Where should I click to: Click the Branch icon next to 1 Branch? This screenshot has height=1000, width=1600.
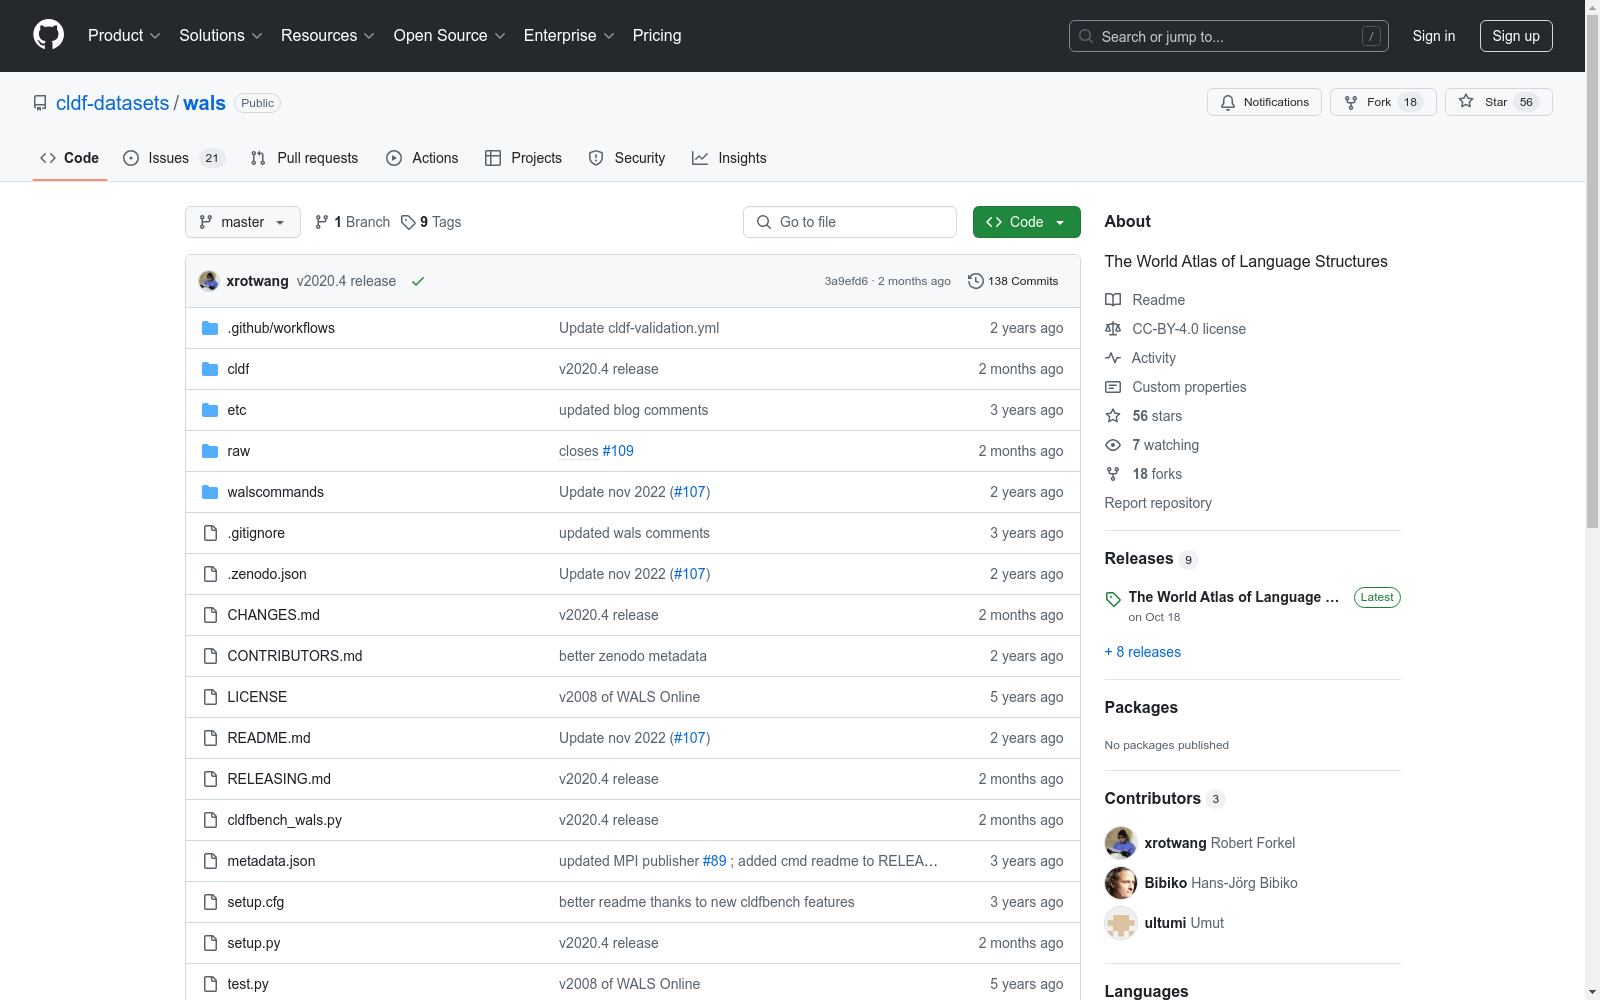click(x=322, y=222)
